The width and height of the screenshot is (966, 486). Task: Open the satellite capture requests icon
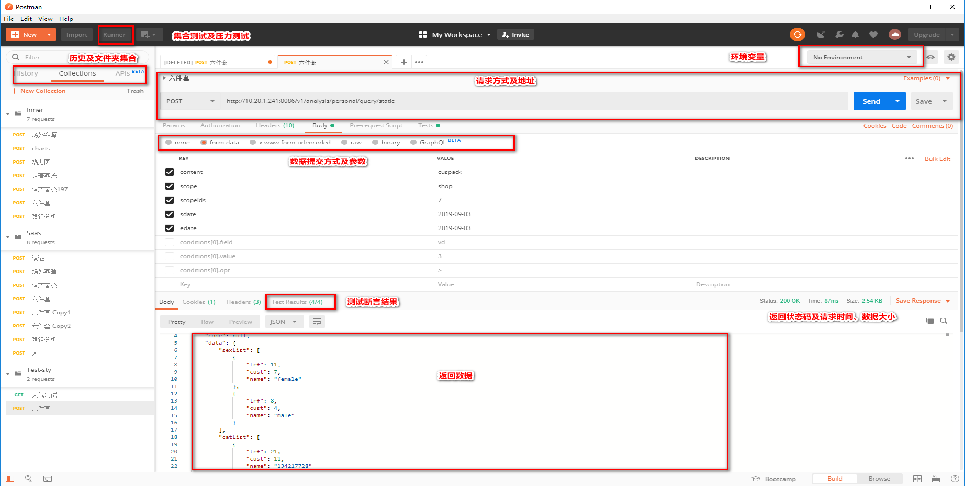(x=821, y=35)
